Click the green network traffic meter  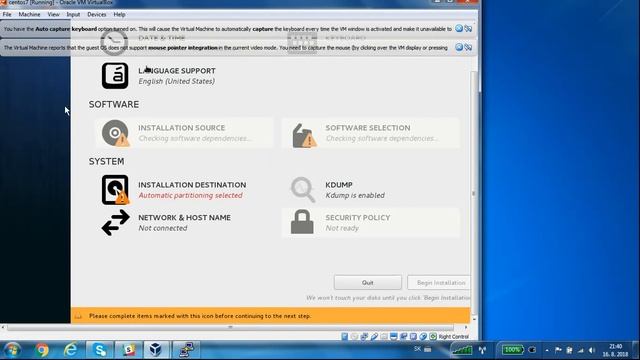tap(462, 350)
